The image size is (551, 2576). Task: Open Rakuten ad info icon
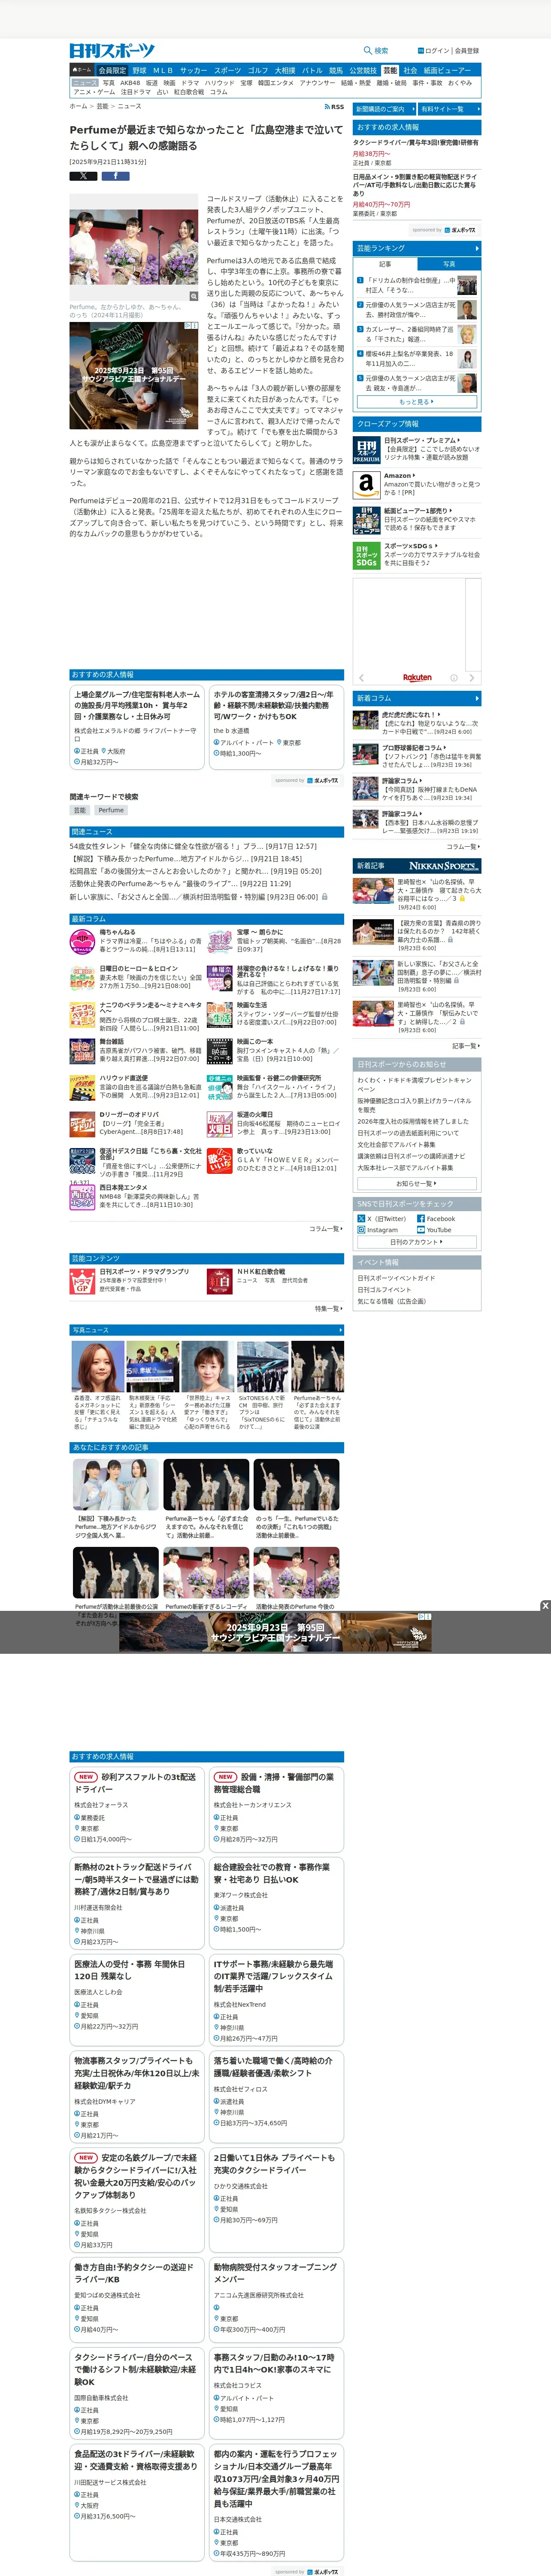coord(454,677)
